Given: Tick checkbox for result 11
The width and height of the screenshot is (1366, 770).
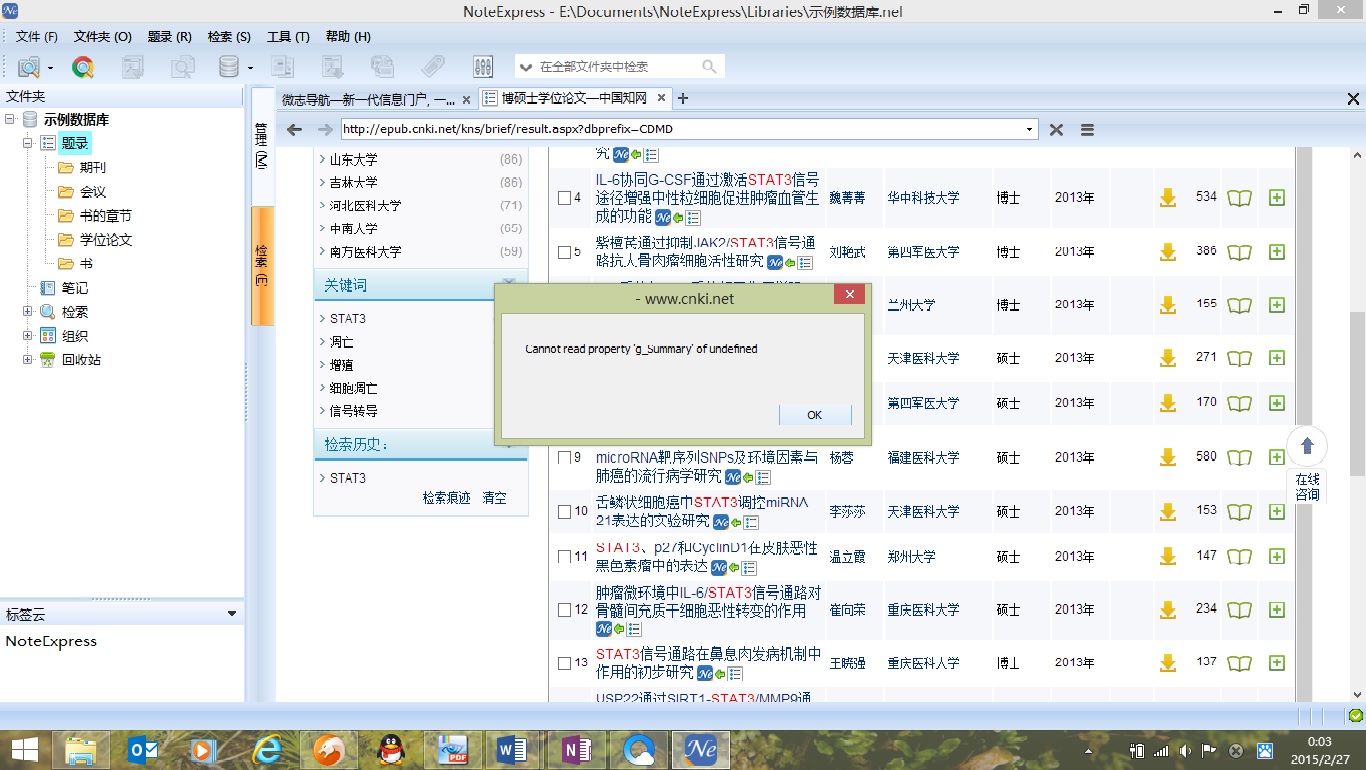Looking at the screenshot, I should (564, 557).
